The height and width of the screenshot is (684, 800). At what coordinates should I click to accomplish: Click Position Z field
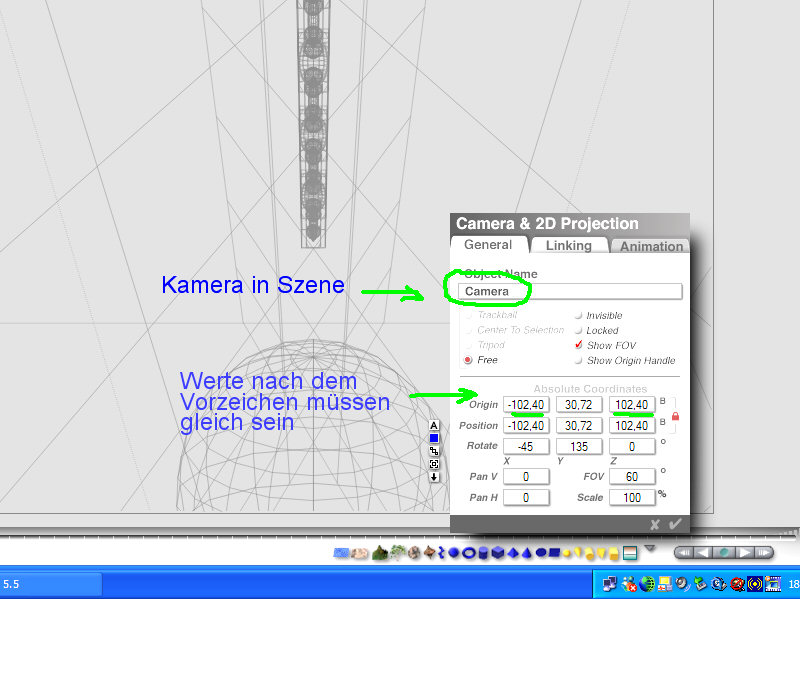(x=632, y=425)
